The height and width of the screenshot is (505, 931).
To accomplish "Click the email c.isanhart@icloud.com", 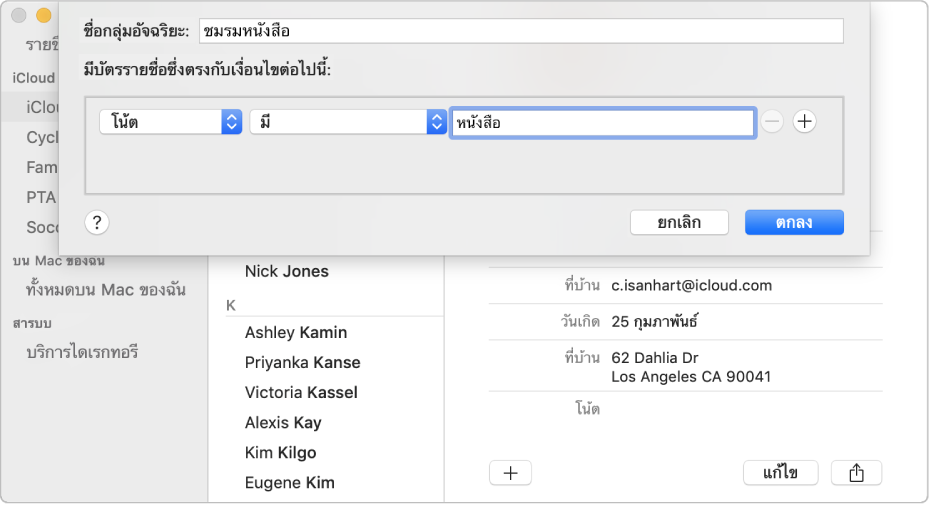I will click(692, 285).
